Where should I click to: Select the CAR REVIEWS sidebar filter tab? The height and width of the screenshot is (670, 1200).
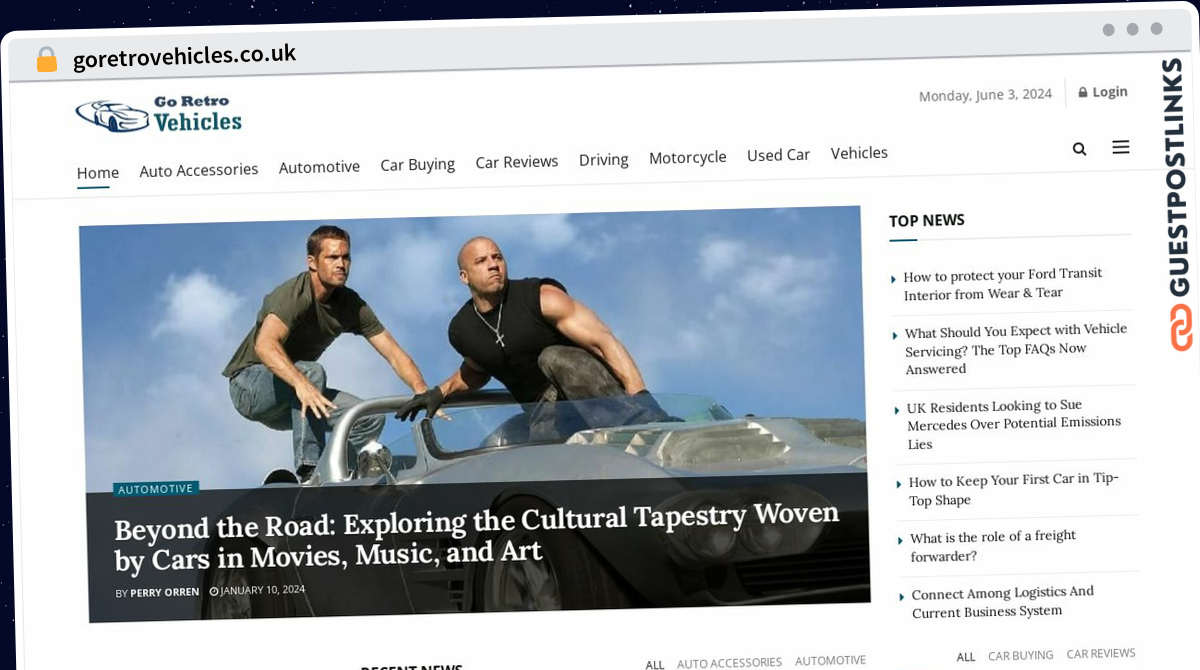[1100, 653]
